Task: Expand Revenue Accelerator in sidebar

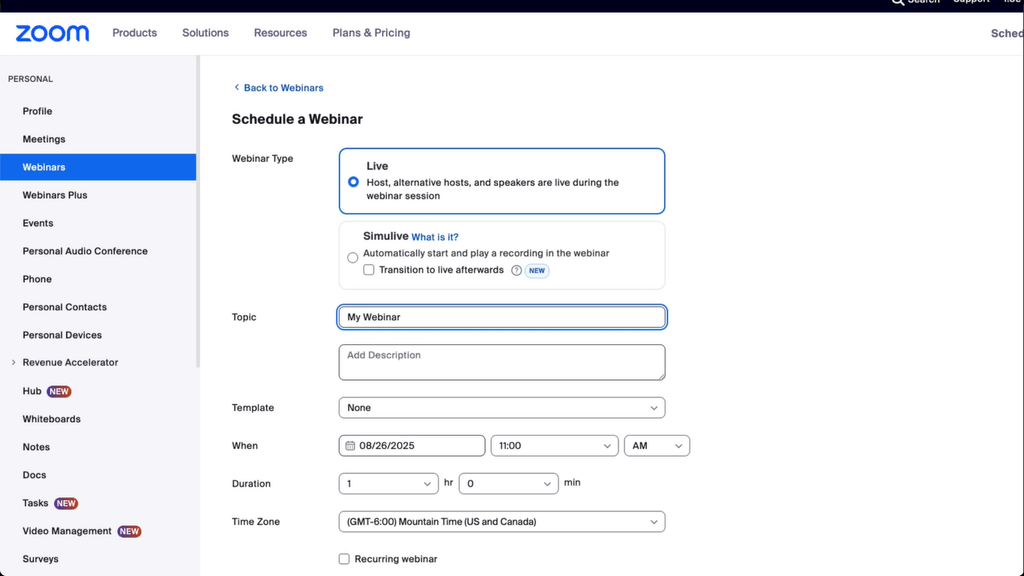Action: [14, 362]
